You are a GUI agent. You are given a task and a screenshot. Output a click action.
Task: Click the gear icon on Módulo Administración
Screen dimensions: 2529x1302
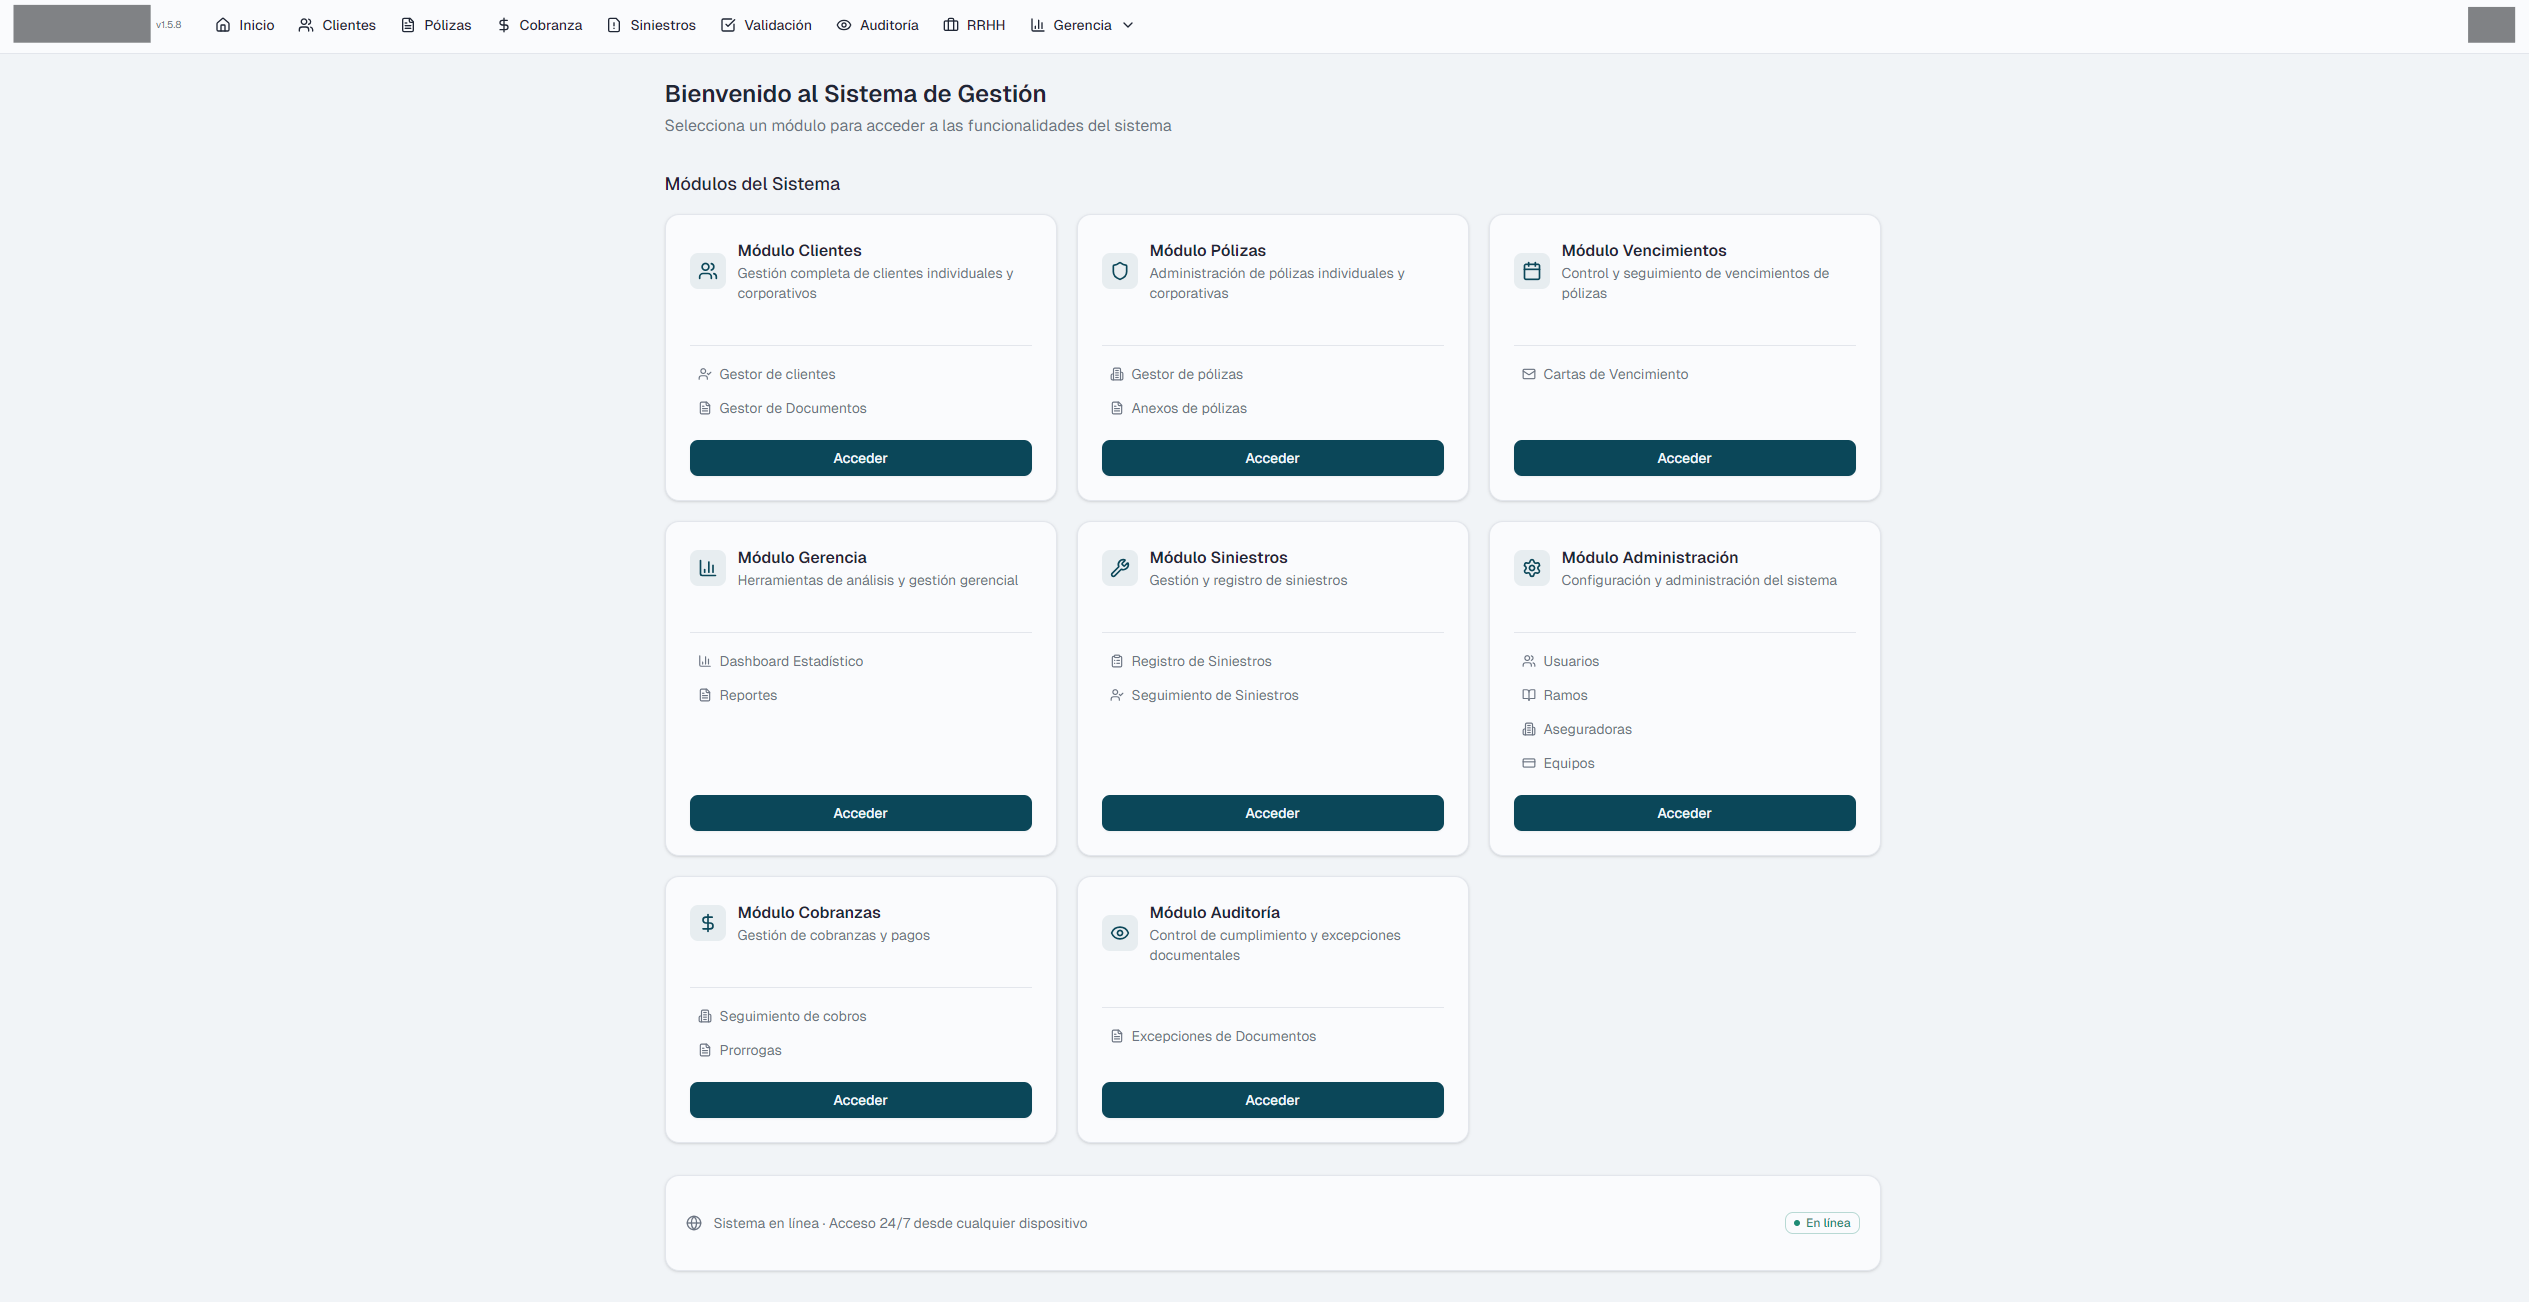click(x=1532, y=567)
